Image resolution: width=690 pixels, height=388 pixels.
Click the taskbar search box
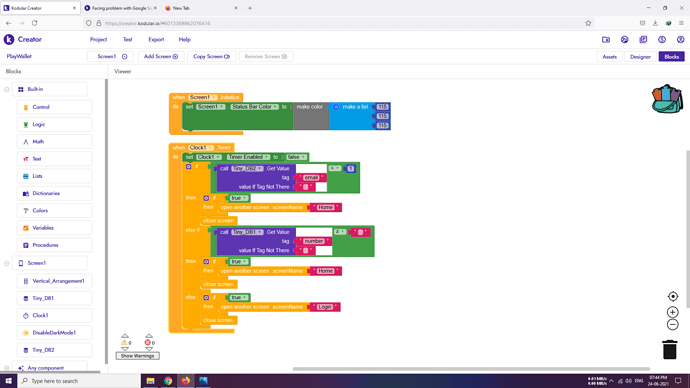click(x=79, y=381)
